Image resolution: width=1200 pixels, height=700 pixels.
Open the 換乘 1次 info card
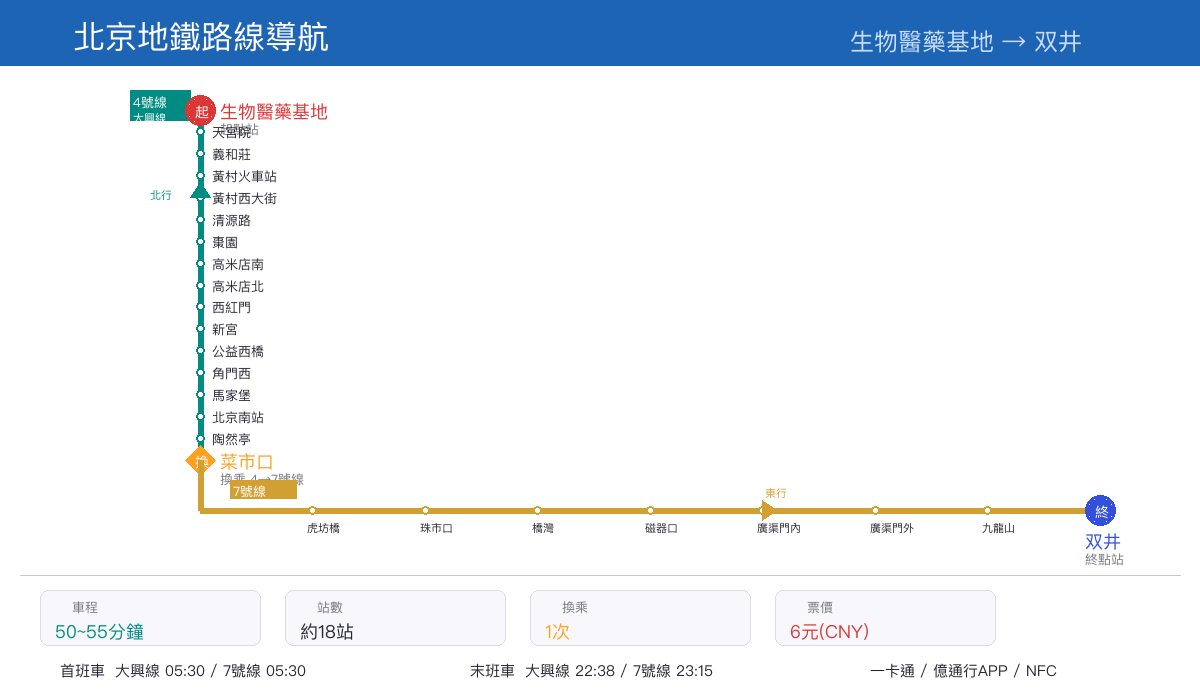(x=640, y=618)
